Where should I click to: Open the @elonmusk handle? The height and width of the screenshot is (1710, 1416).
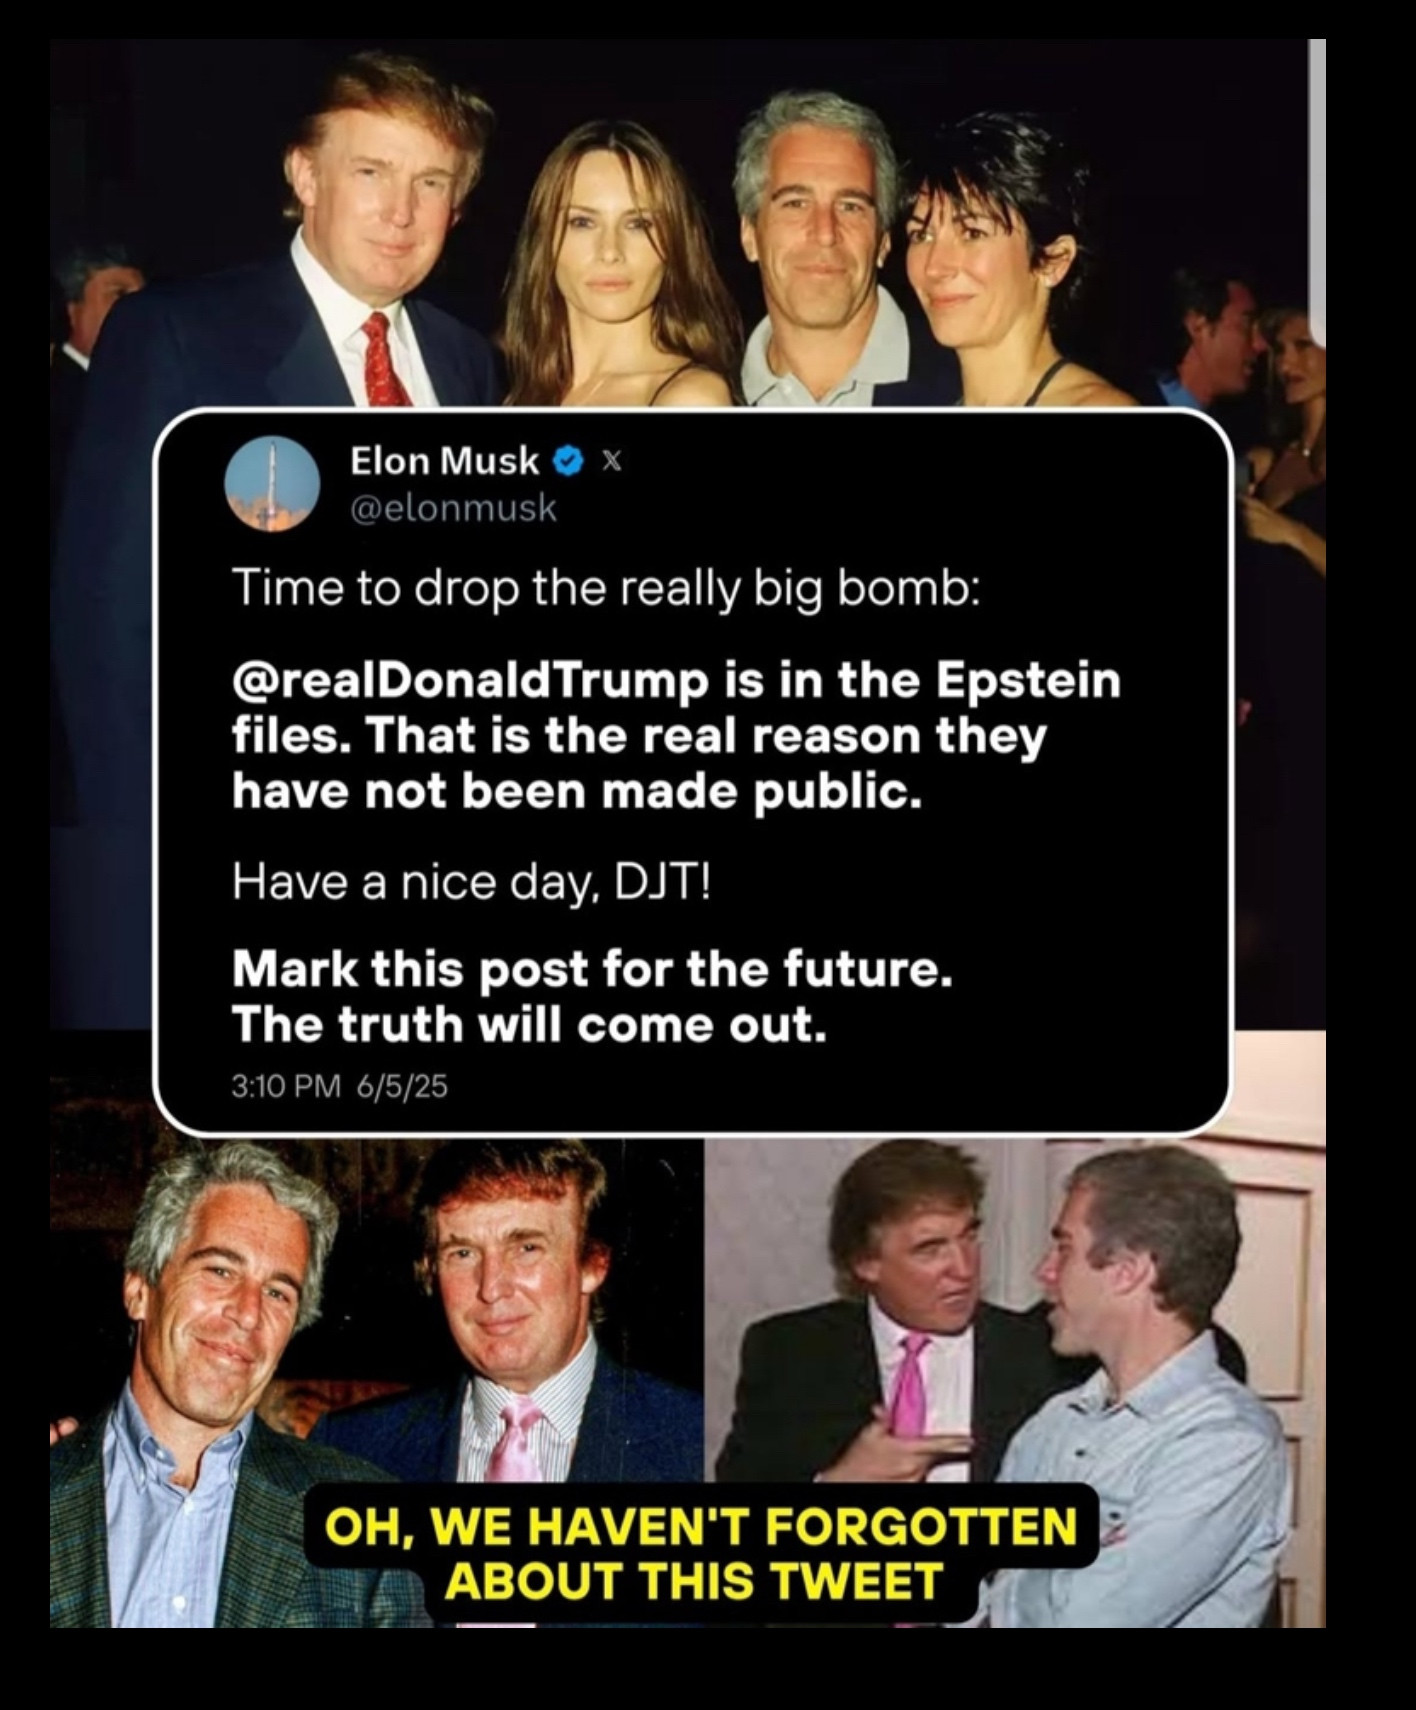pyautogui.click(x=453, y=508)
